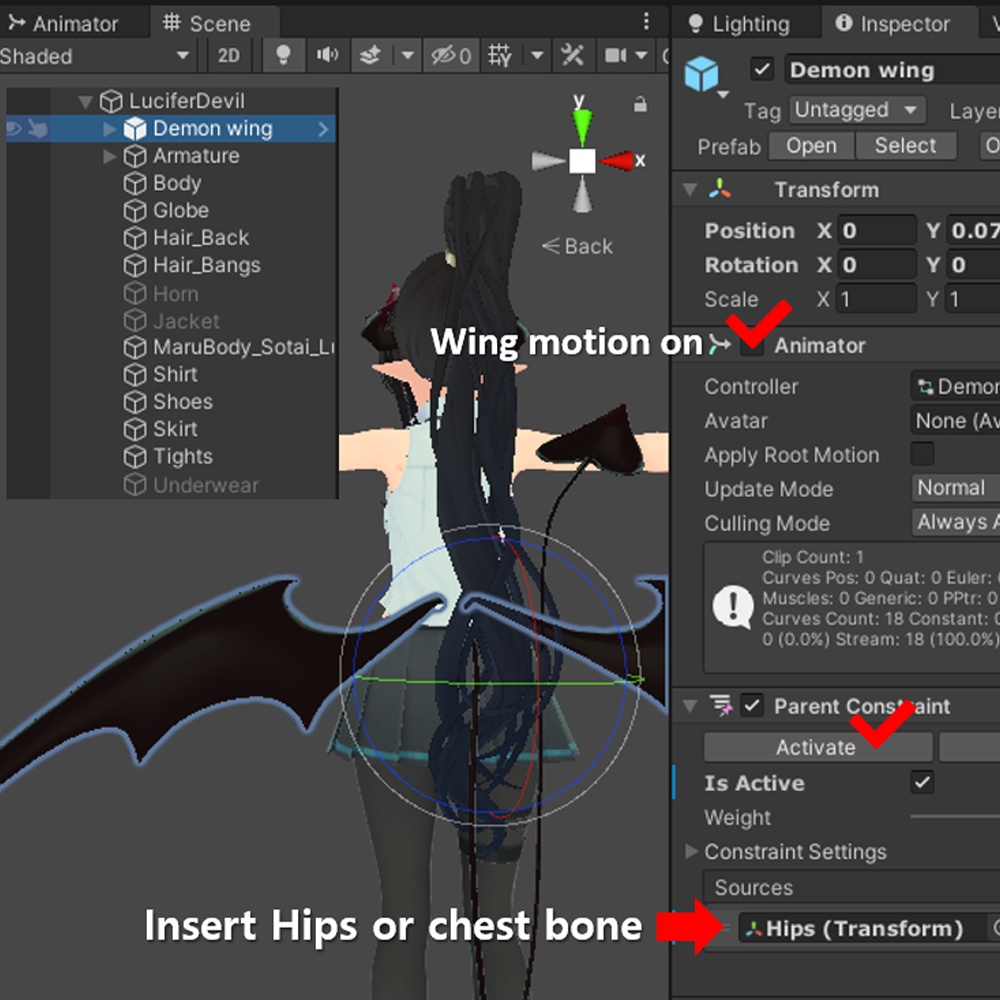Open grid settings dropdown arrow
Viewport: 1000px width, 1000px height.
point(537,56)
